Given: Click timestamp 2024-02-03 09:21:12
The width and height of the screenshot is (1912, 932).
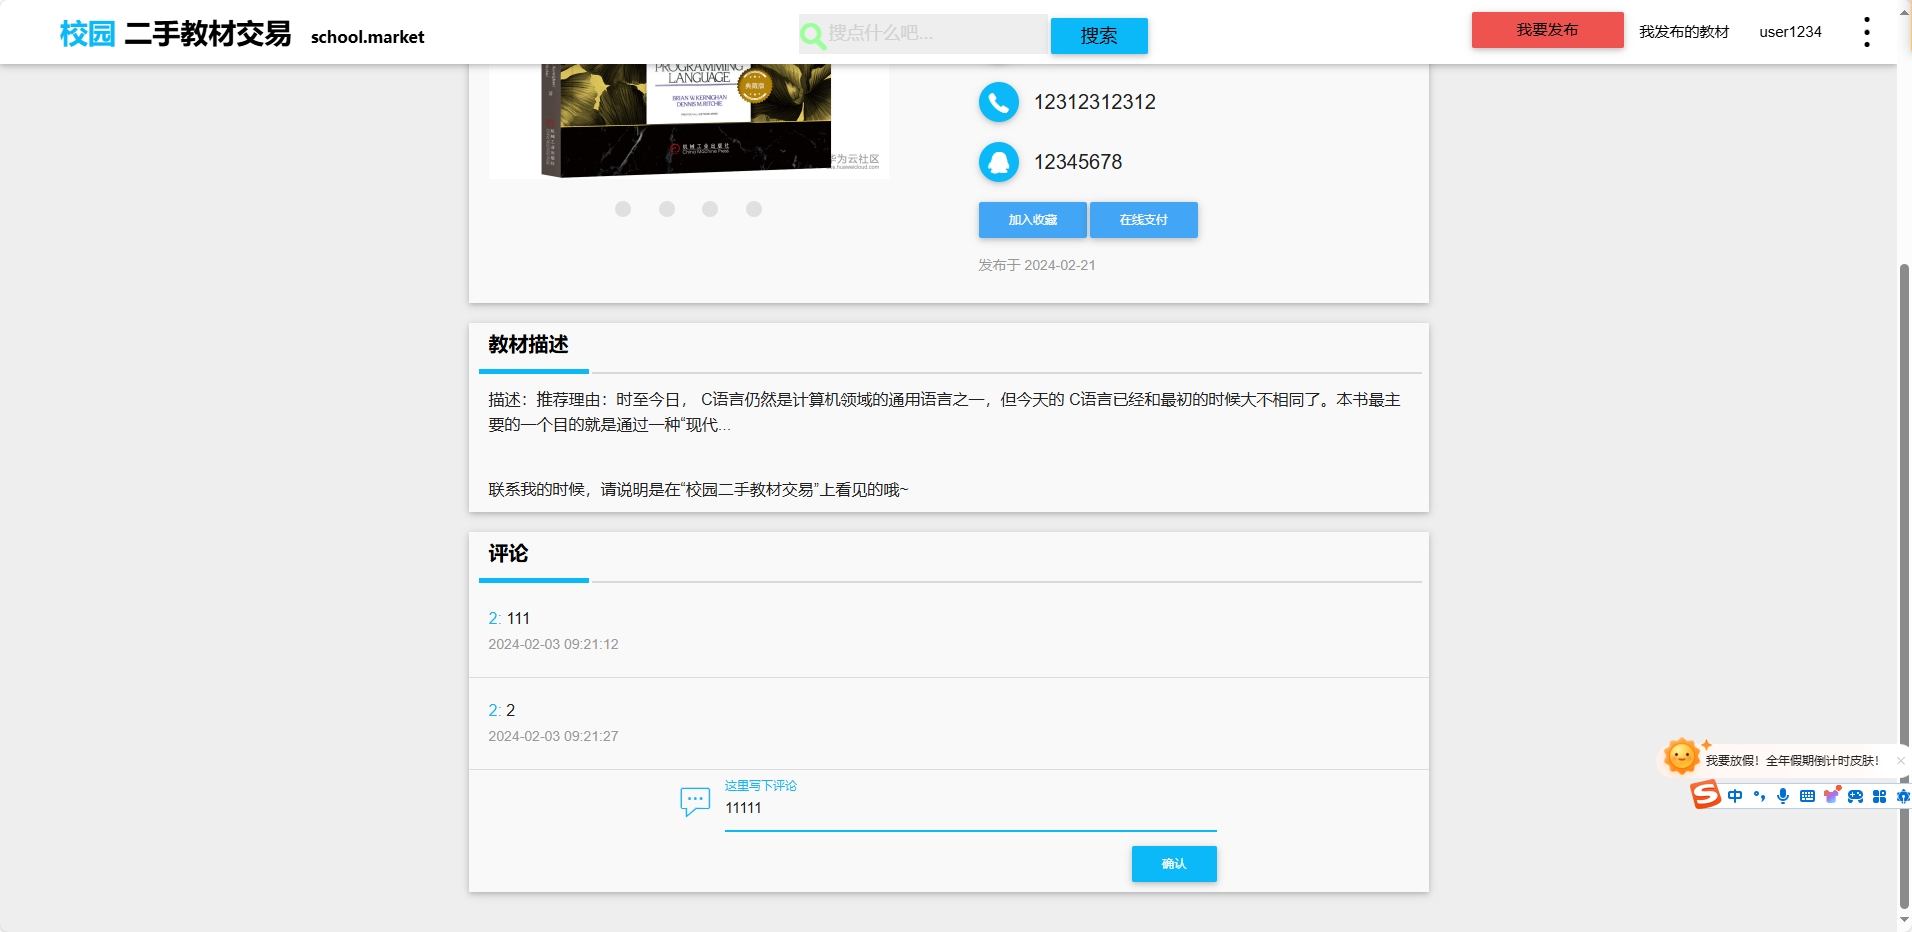Looking at the screenshot, I should coord(553,645).
